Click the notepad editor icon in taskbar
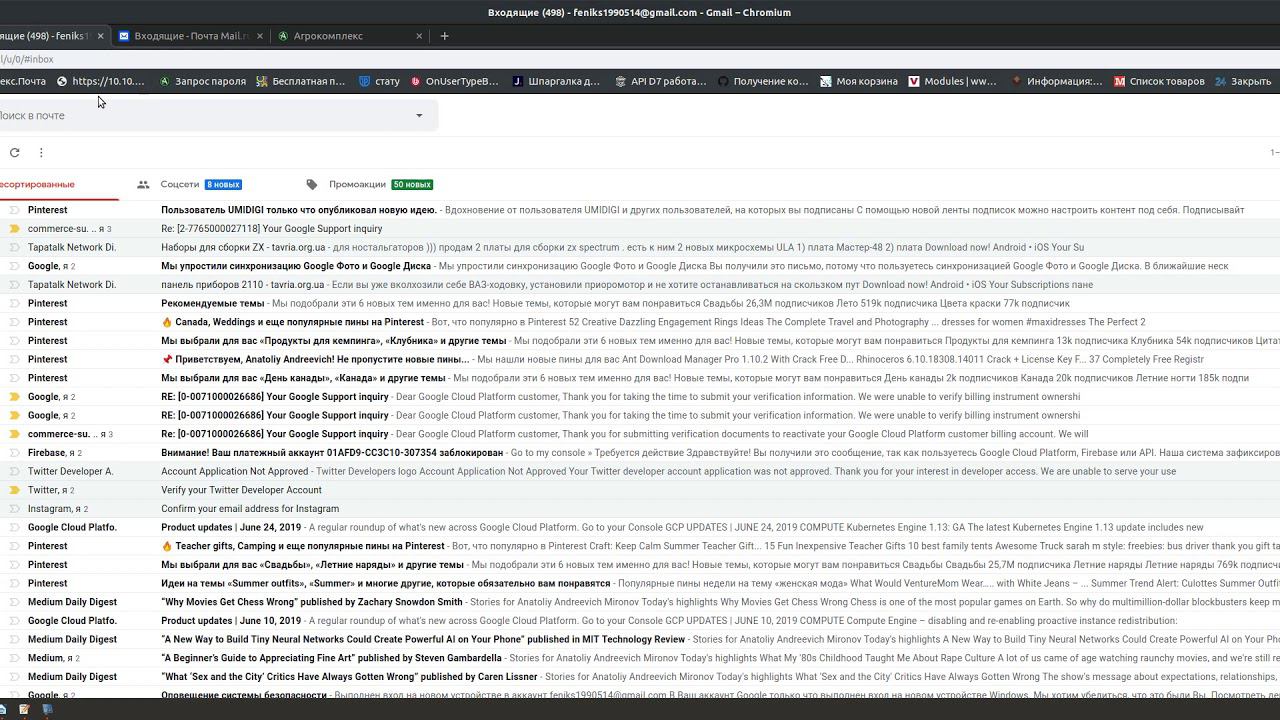 tap(24, 709)
